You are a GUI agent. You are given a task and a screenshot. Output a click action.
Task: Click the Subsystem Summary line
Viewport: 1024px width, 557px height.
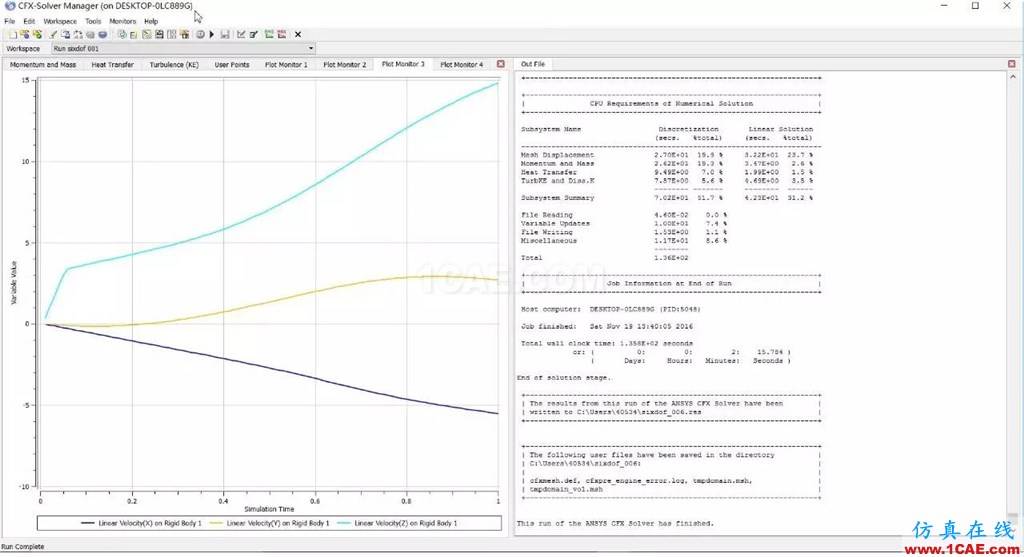coord(667,197)
